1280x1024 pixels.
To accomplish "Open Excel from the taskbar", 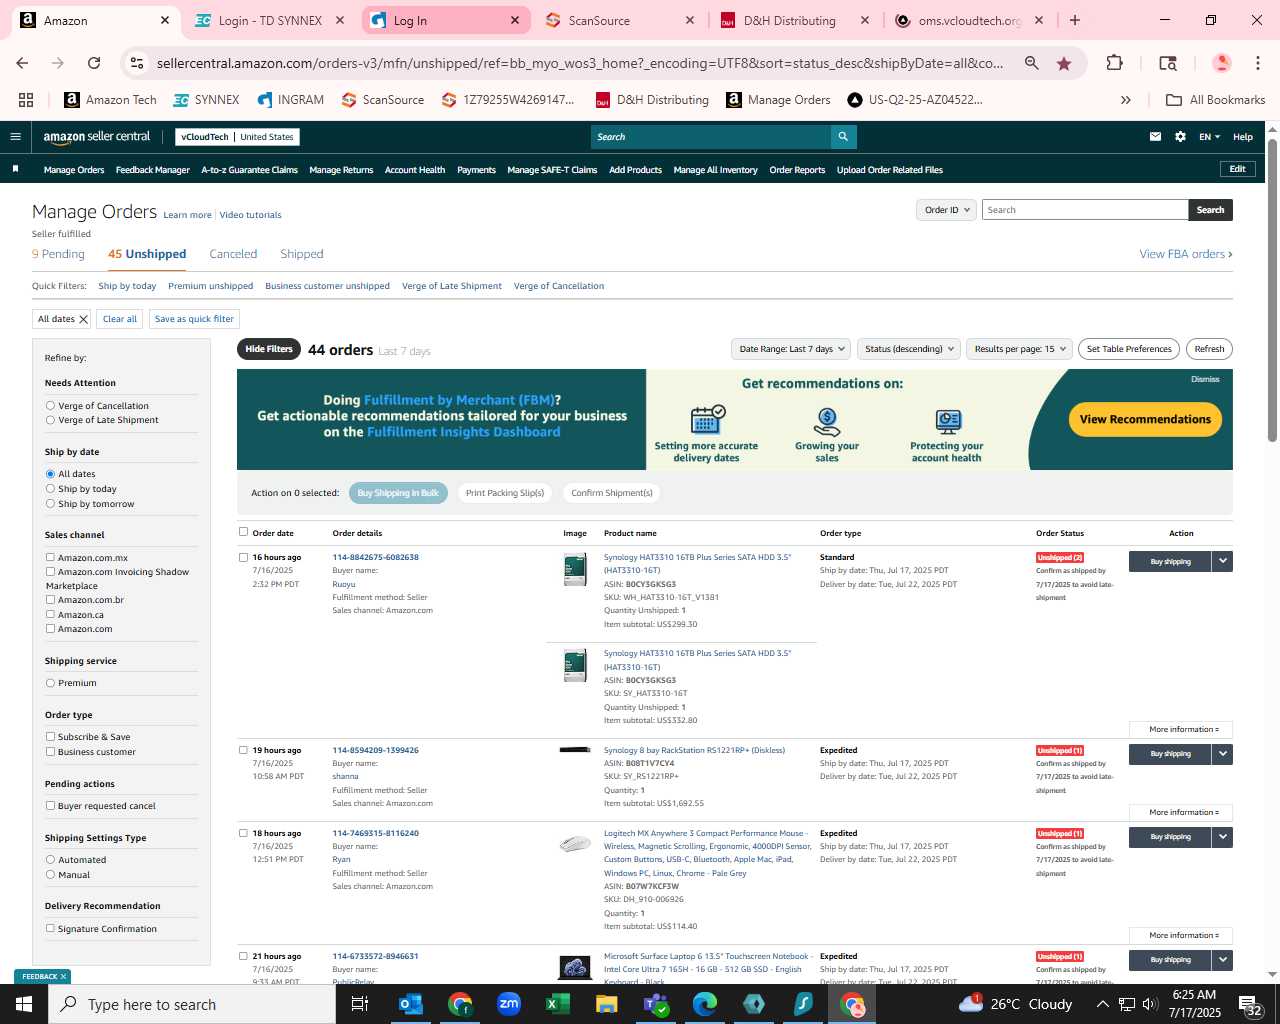I will coord(558,1004).
